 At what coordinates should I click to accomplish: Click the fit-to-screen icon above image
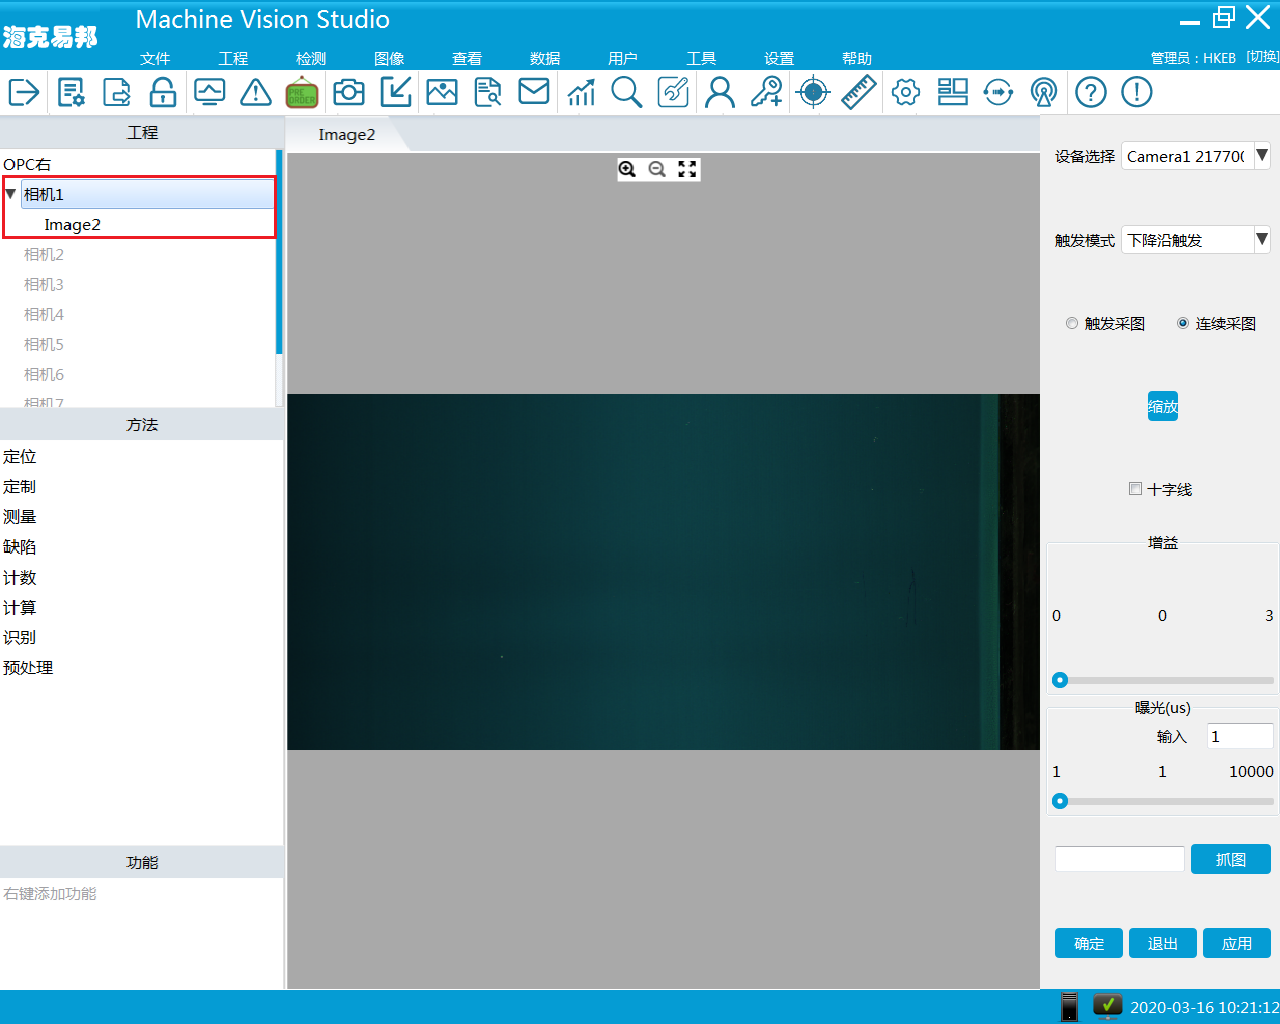687,169
